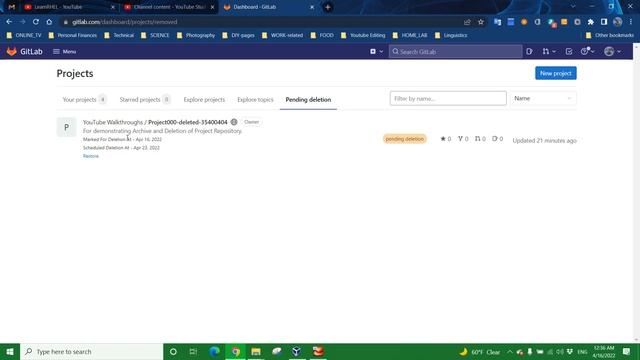Go to GitLab home via logo
This screenshot has width=640, height=360.
[x=24, y=51]
